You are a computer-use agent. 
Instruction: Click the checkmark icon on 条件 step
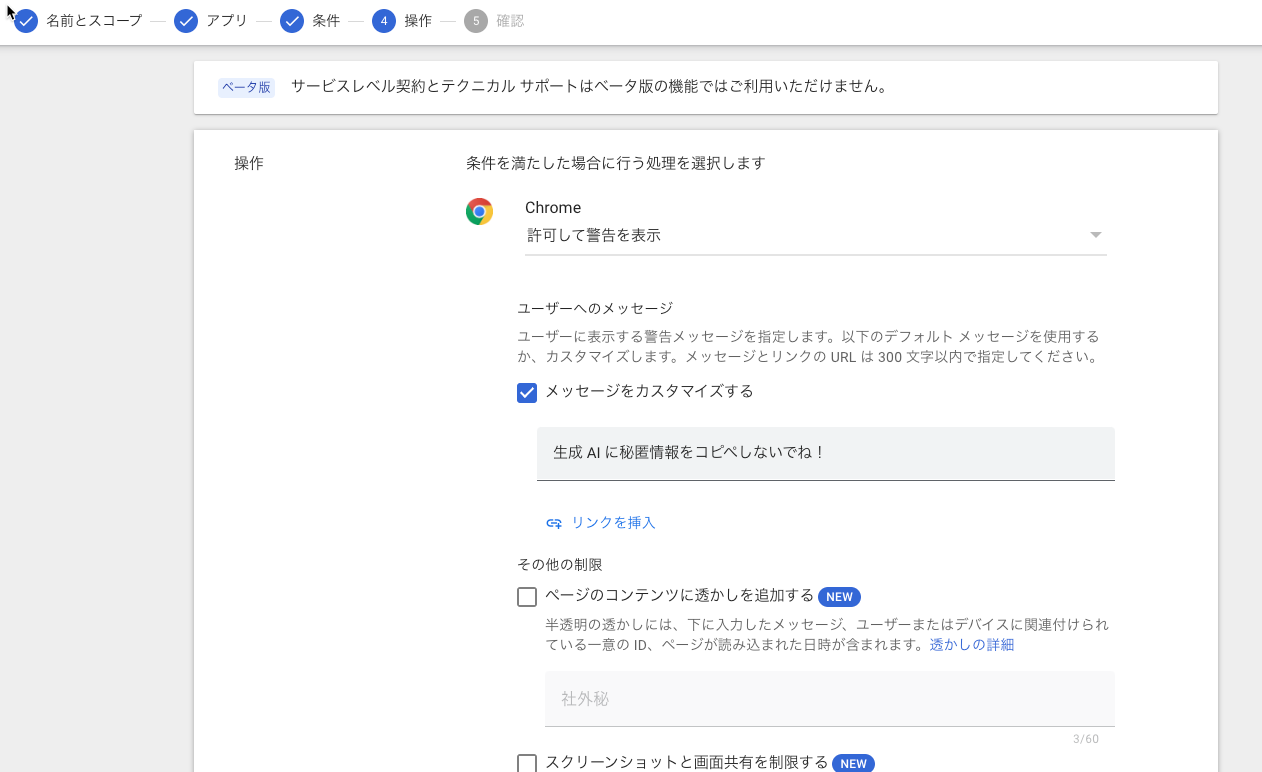pyautogui.click(x=290, y=20)
